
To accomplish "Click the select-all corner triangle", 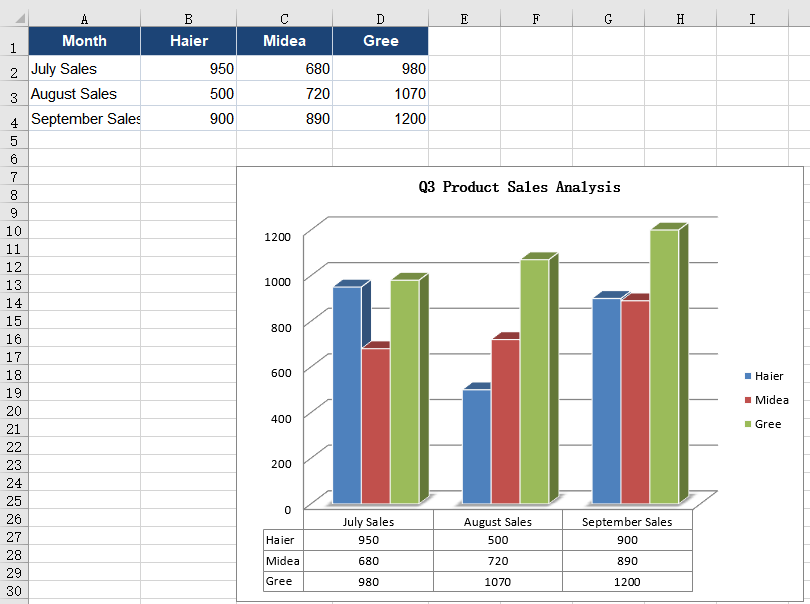I will [20, 19].
